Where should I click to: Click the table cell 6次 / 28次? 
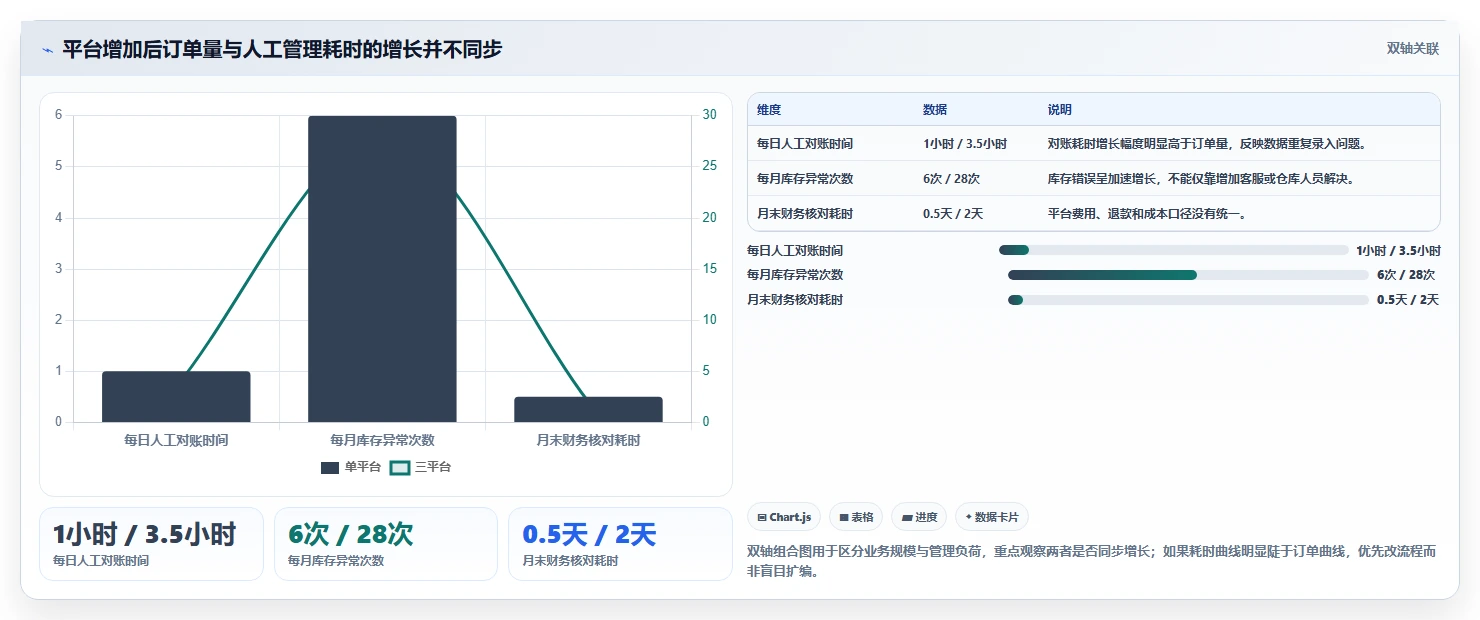[x=951, y=179]
